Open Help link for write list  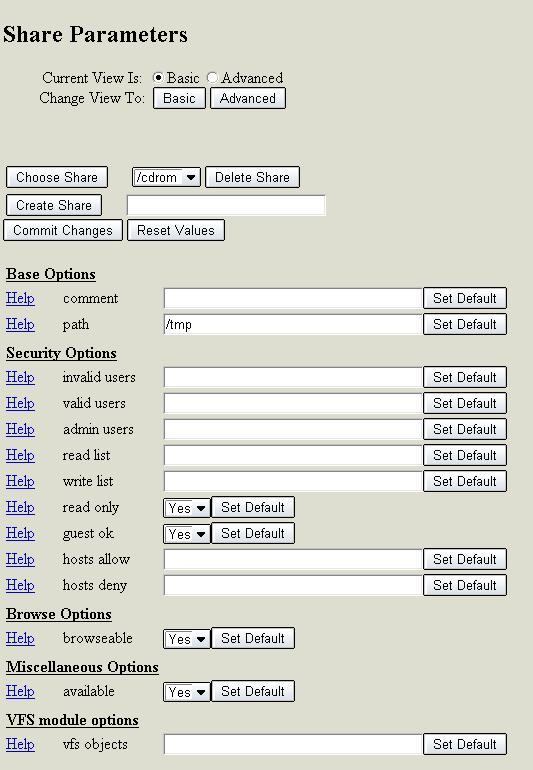20,481
